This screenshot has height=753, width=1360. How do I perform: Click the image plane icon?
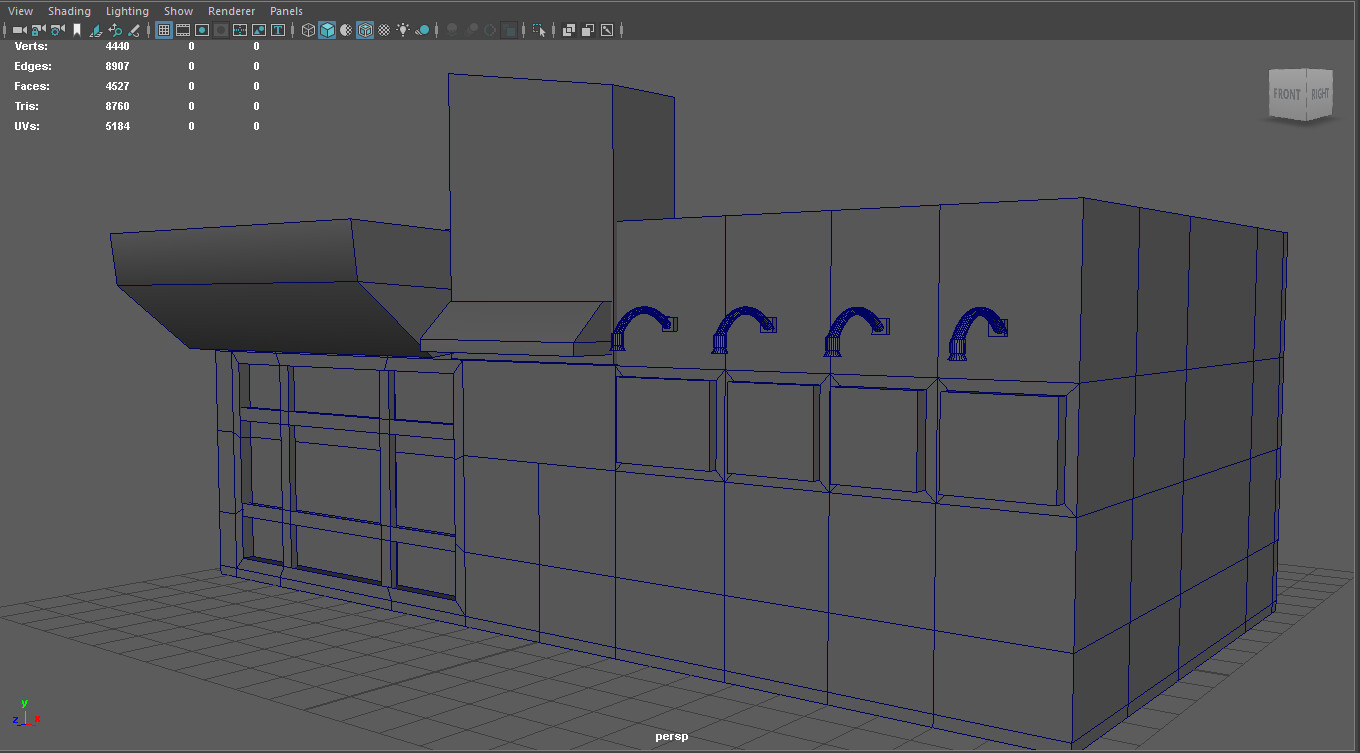[x=95, y=30]
